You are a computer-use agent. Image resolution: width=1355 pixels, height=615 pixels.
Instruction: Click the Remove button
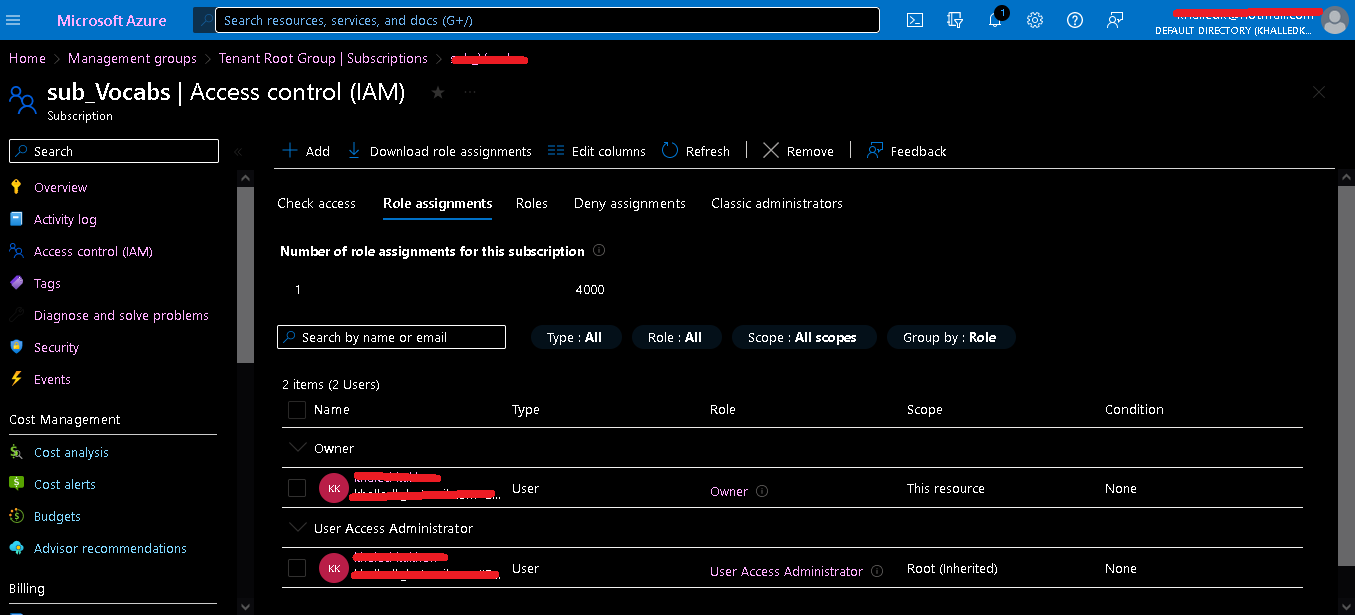(798, 151)
